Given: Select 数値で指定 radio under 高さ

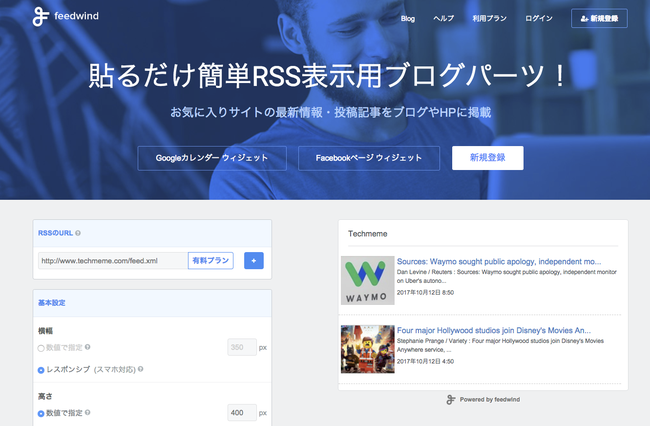Looking at the screenshot, I should [x=41, y=414].
